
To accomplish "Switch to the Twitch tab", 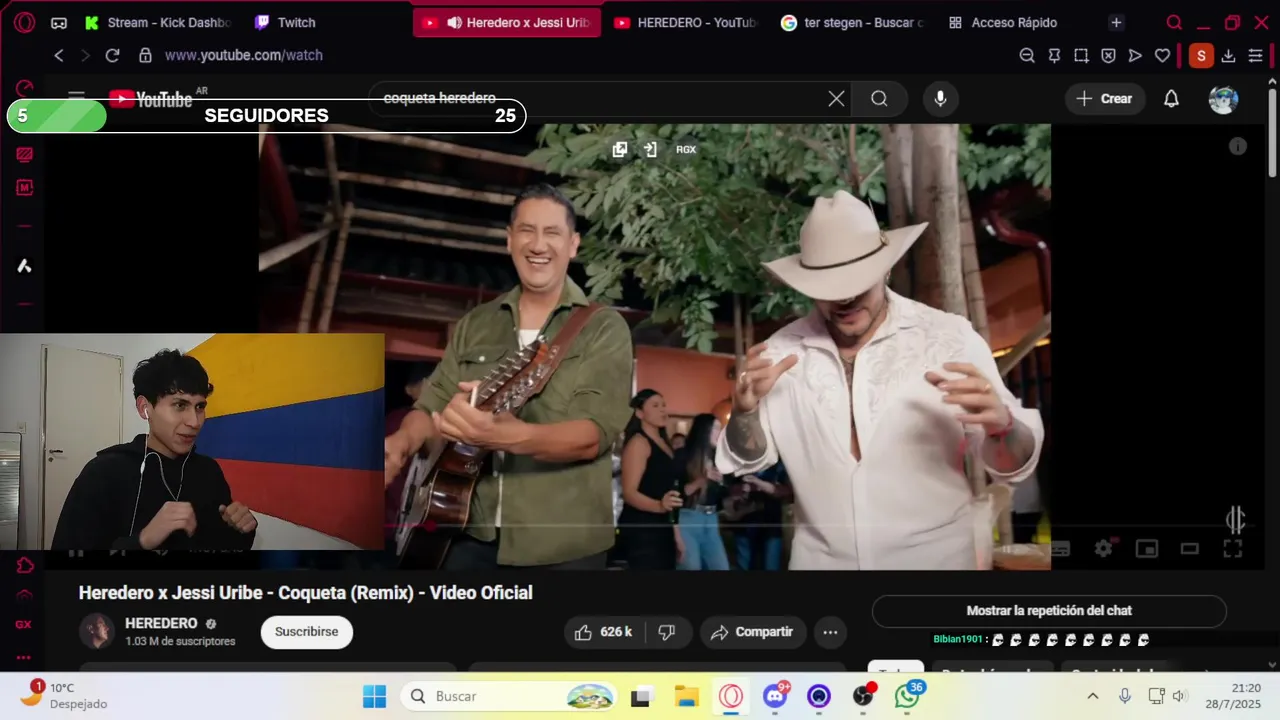I will (286, 22).
